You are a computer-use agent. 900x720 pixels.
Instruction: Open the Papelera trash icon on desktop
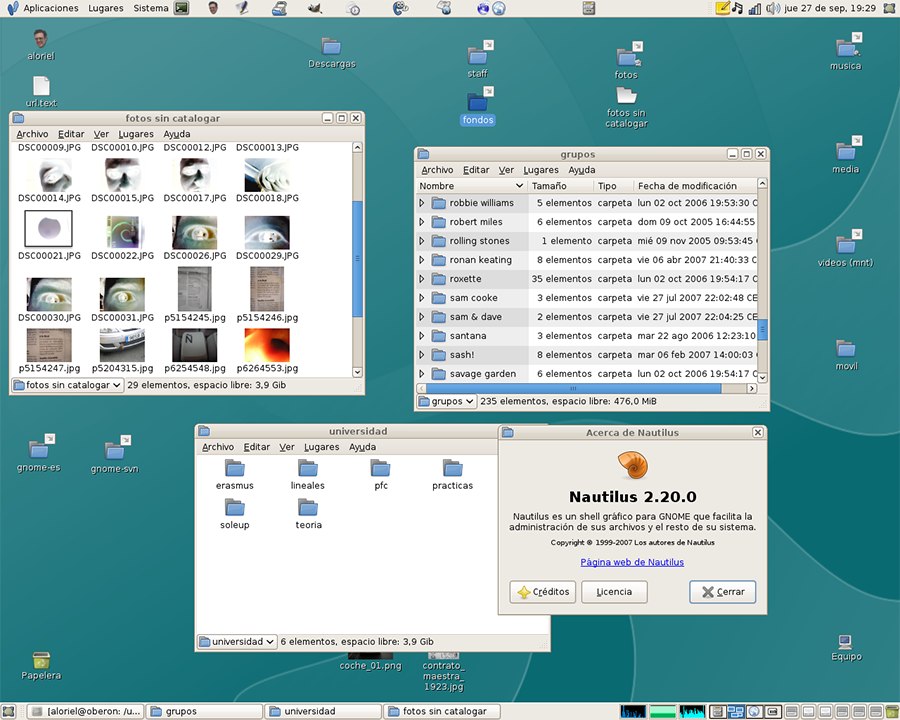point(41,661)
